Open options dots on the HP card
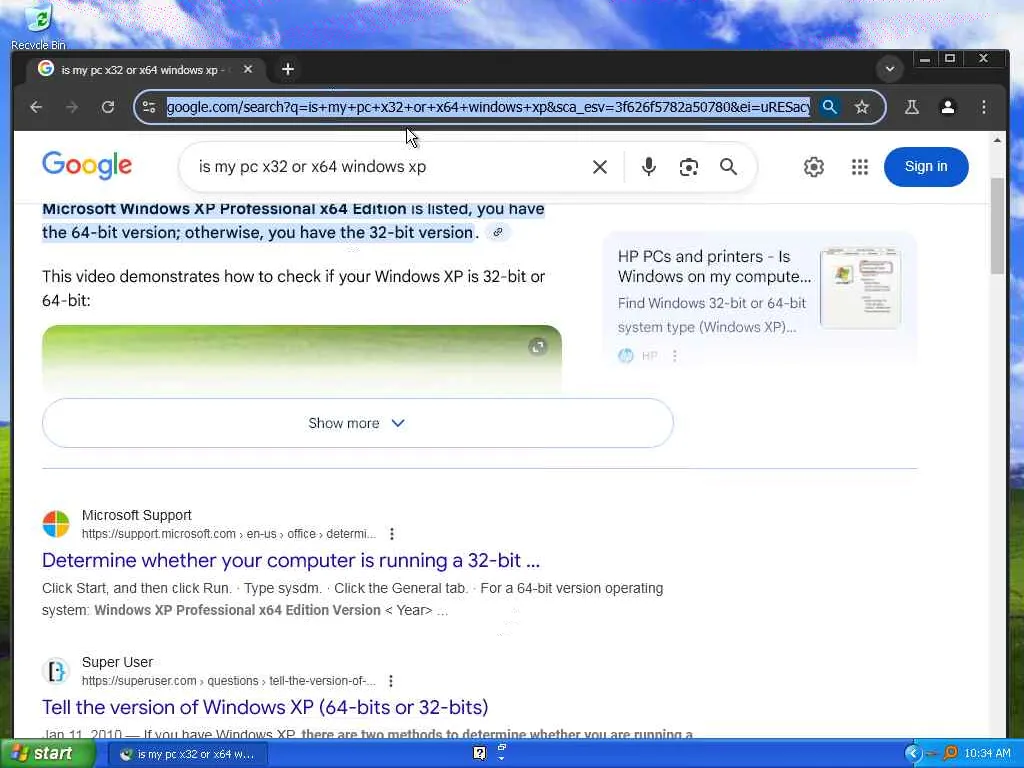 675,356
